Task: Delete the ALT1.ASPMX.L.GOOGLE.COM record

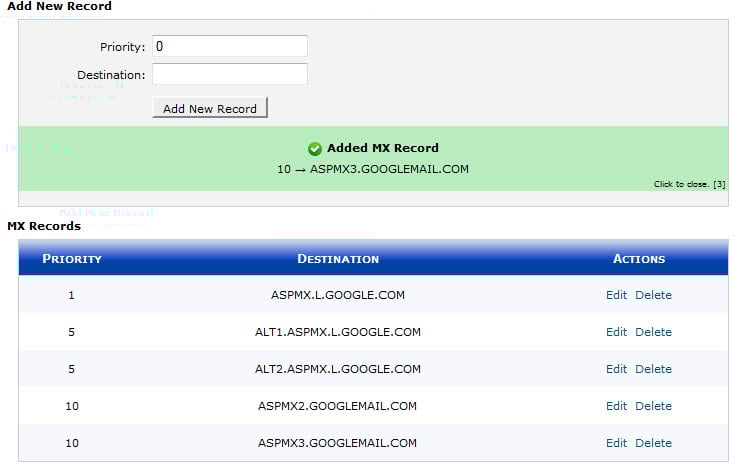Action: pyautogui.click(x=653, y=332)
